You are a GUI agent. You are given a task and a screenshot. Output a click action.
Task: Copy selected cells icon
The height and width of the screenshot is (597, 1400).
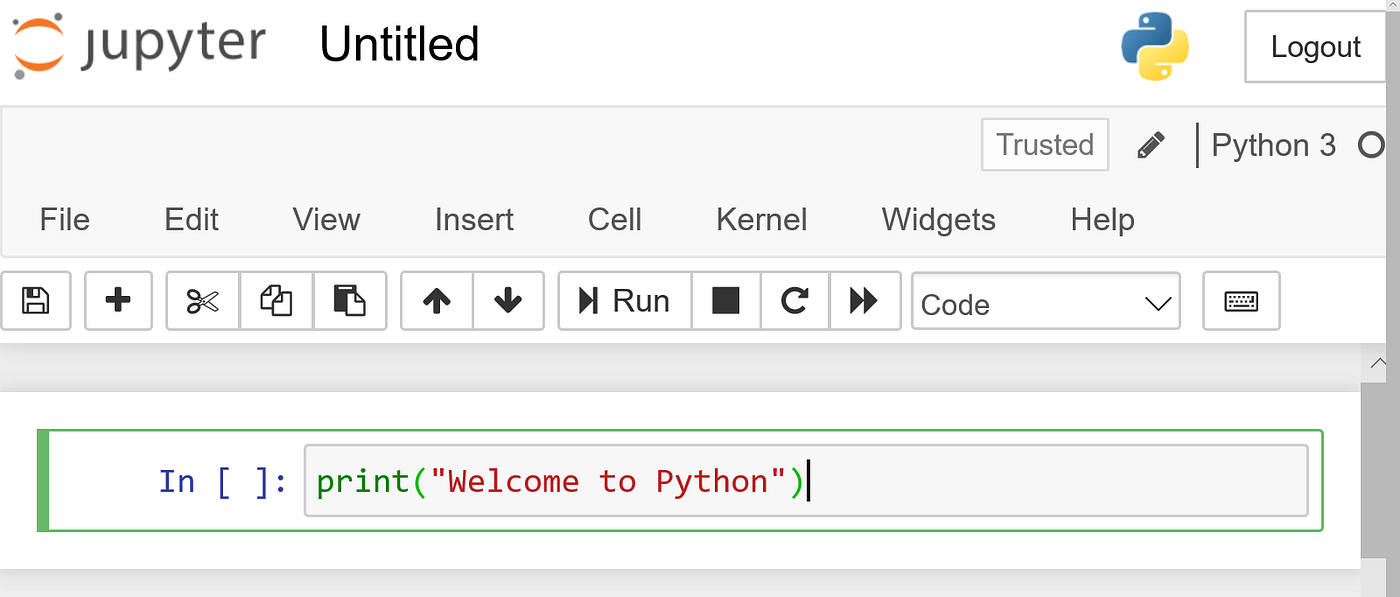click(x=276, y=300)
